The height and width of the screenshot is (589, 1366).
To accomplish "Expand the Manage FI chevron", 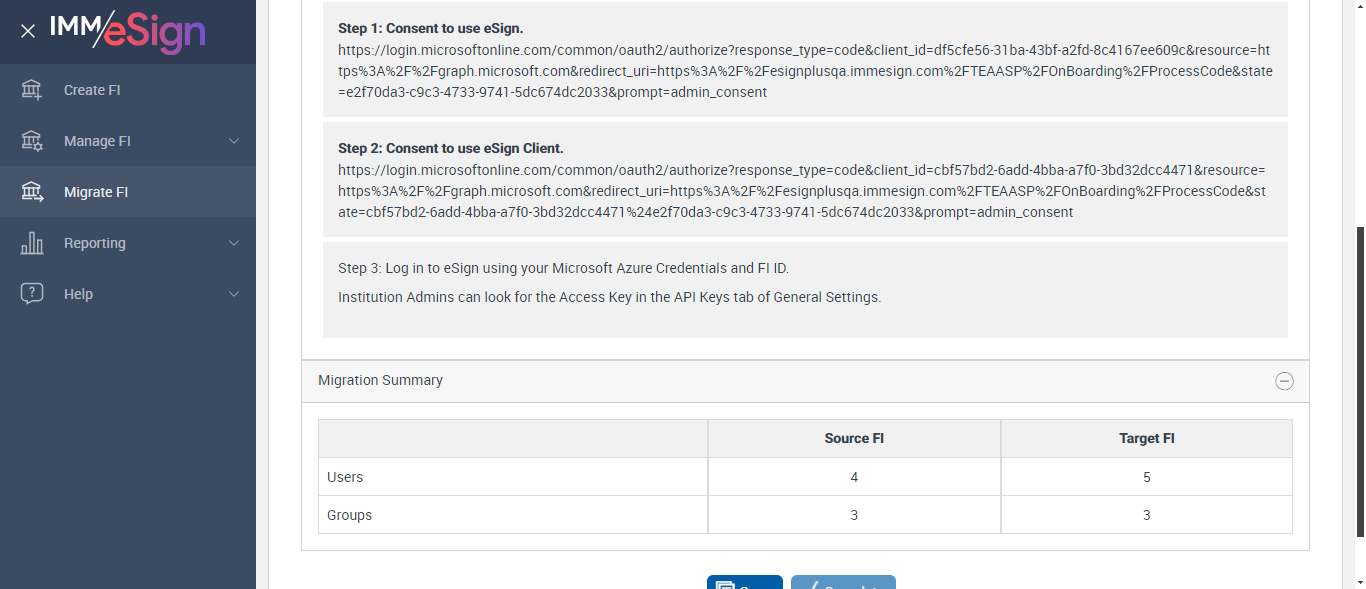I will click(234, 141).
